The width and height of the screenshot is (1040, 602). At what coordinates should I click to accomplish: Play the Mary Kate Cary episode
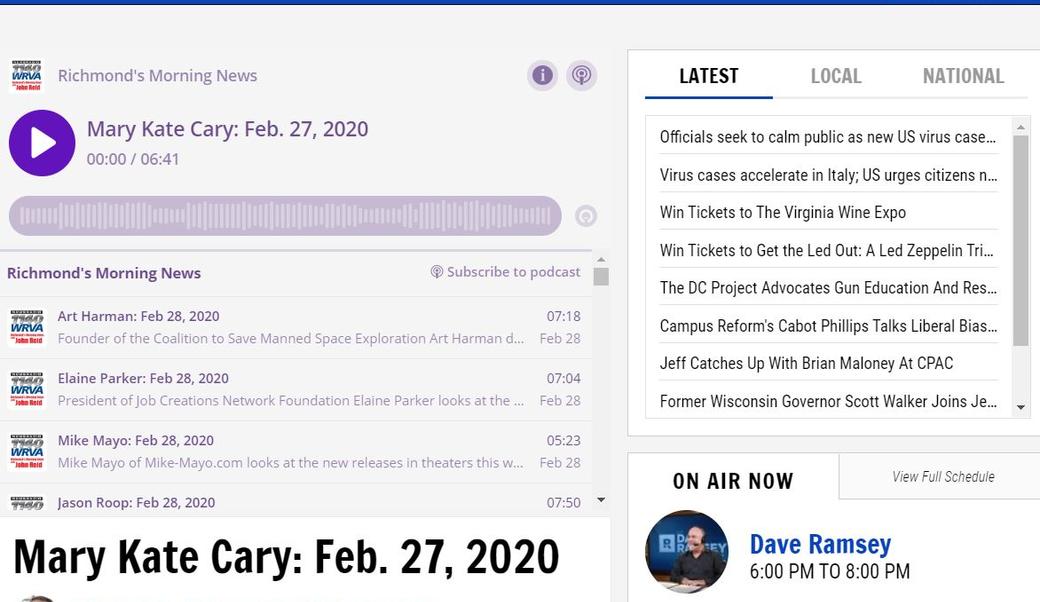(x=42, y=143)
